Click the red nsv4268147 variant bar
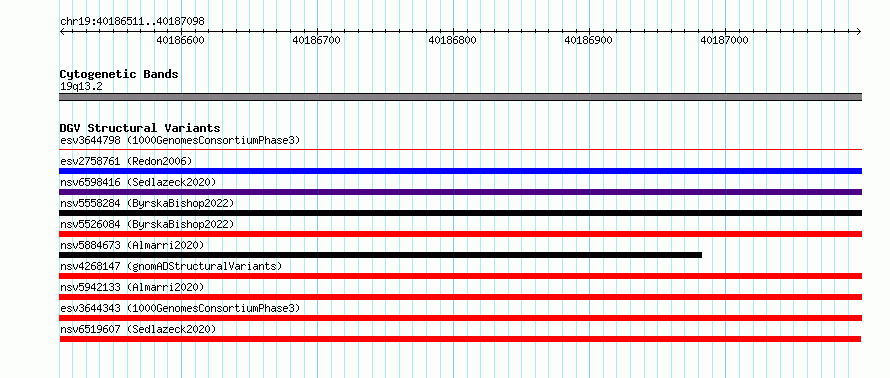The width and height of the screenshot is (890, 378). [460, 276]
